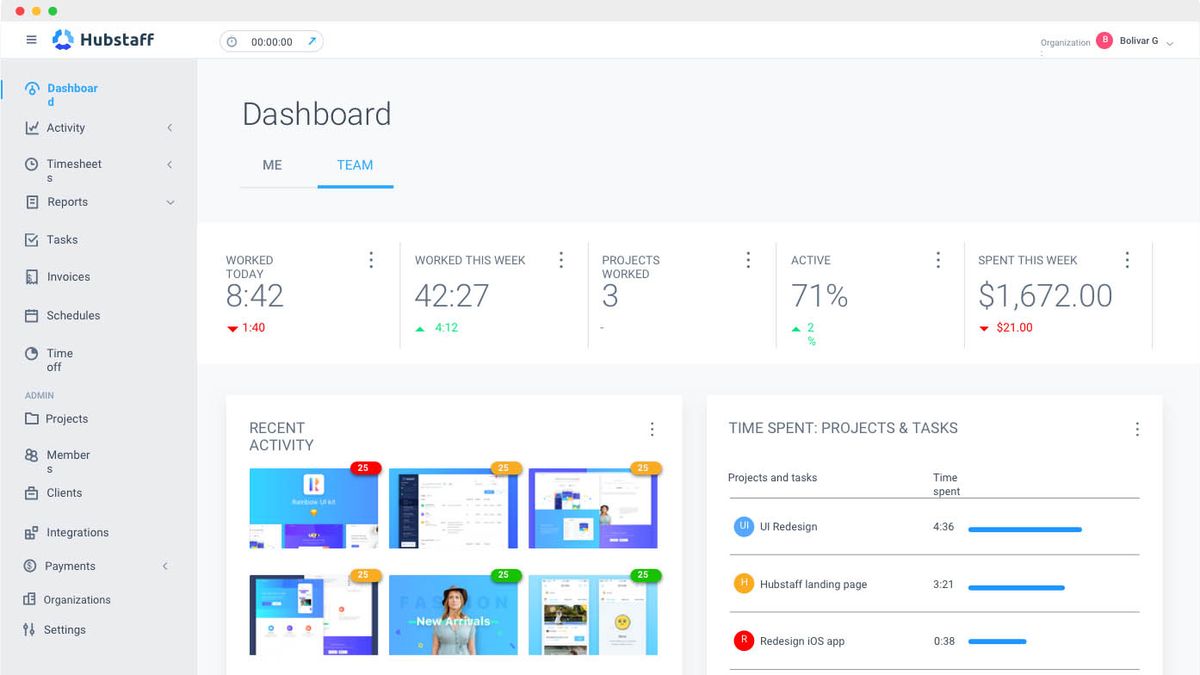Open Hubstaff Settings
The height and width of the screenshot is (675, 1200).
pyautogui.click(x=65, y=629)
